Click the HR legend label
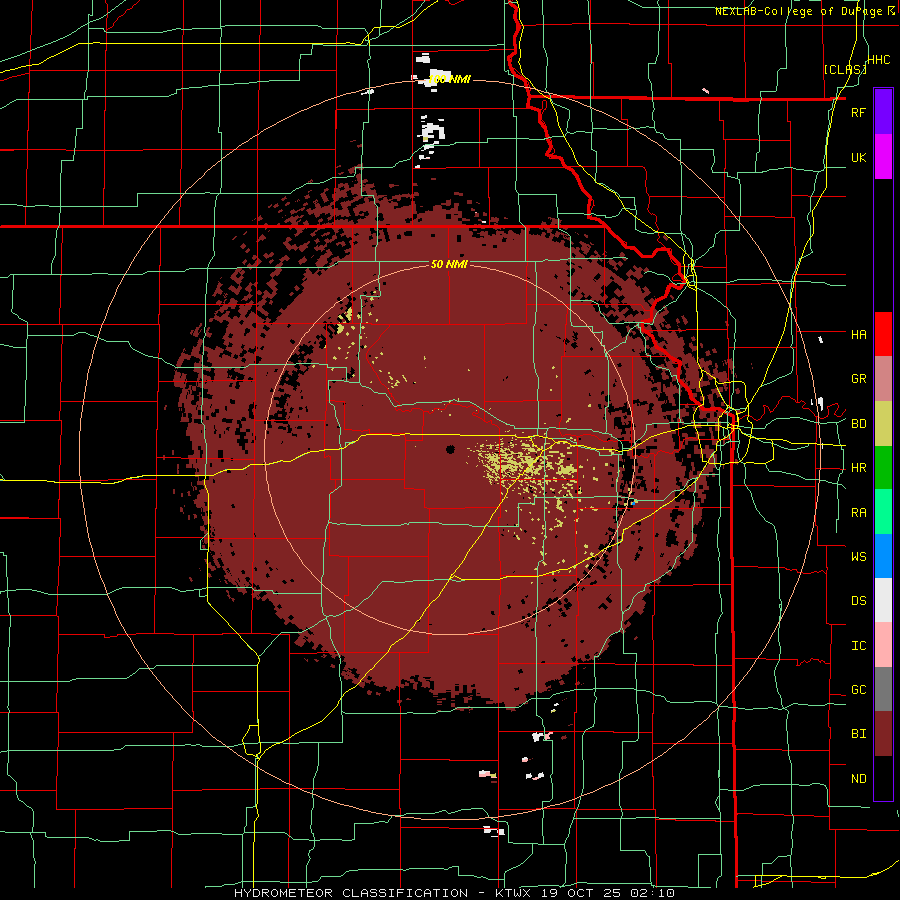This screenshot has height=900, width=900. pos(859,468)
